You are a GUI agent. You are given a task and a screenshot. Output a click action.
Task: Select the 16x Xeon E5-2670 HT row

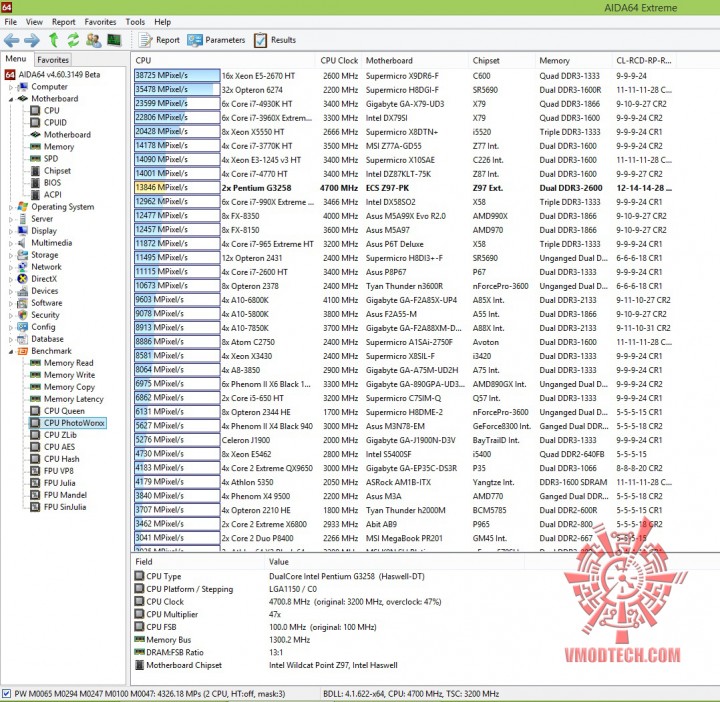pyautogui.click(x=403, y=76)
